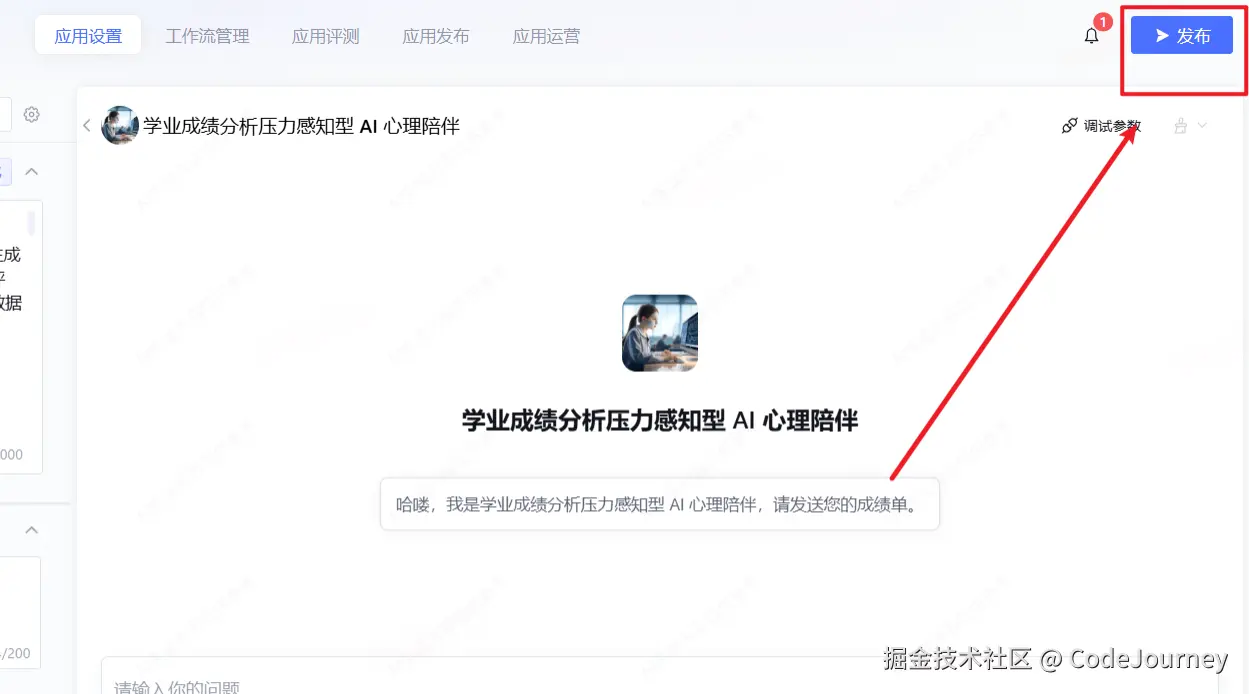
Task: Select the 应用发布 tab
Action: 435,35
